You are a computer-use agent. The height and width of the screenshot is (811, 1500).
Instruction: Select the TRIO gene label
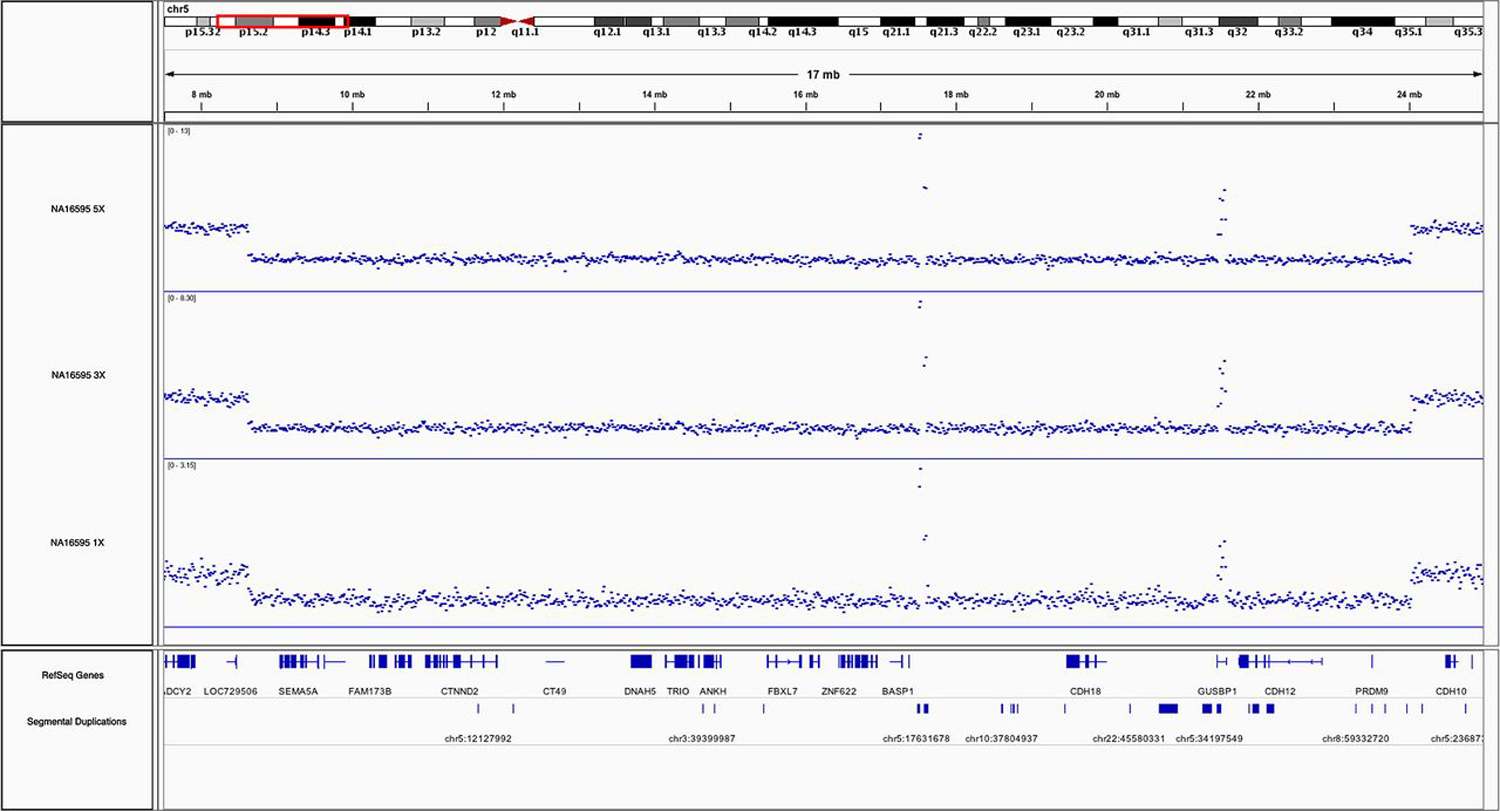coord(678,690)
